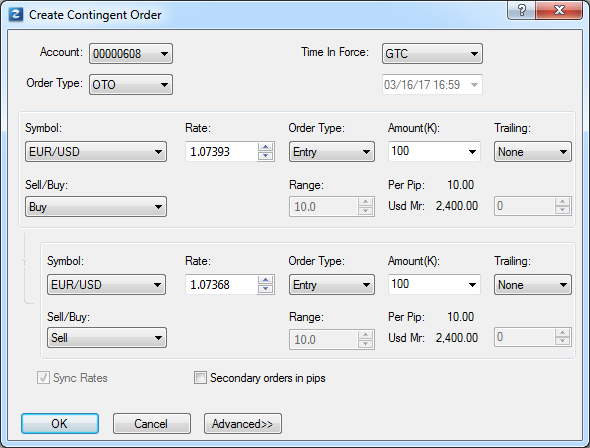
Task: Toggle Secondary orders in pips checkbox
Action: [x=200, y=377]
